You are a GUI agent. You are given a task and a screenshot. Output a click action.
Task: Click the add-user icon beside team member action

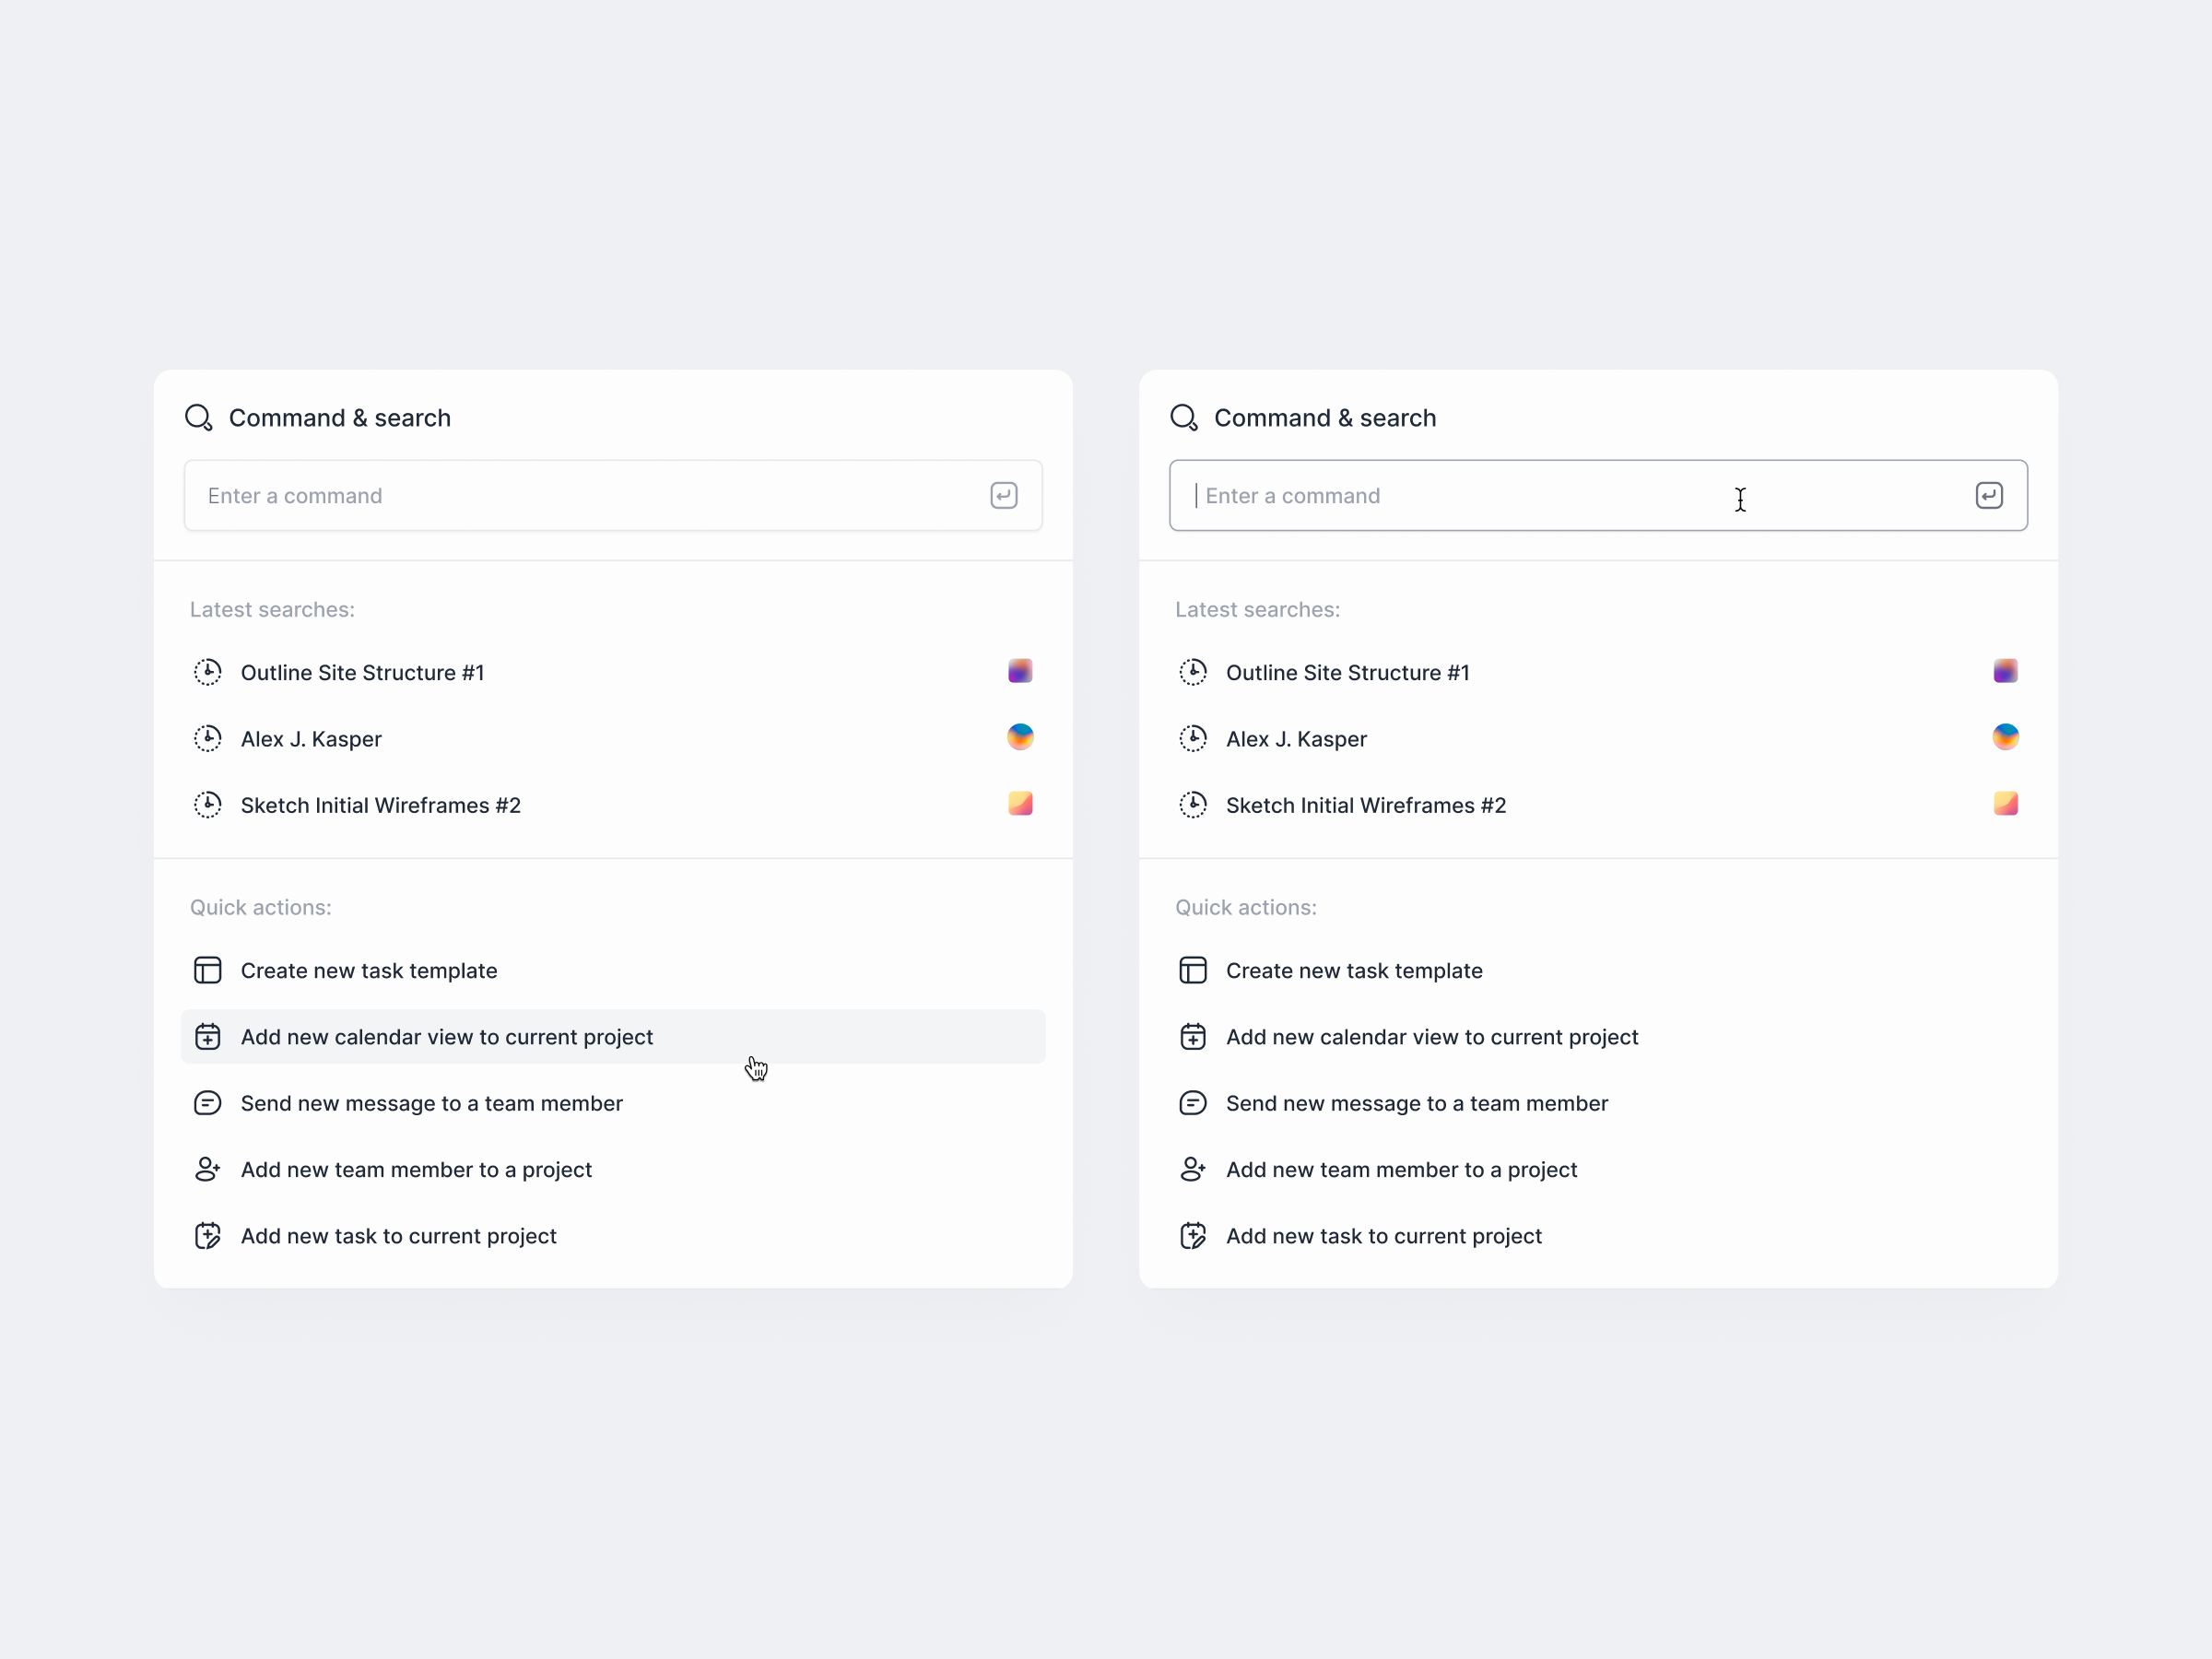click(x=207, y=1169)
